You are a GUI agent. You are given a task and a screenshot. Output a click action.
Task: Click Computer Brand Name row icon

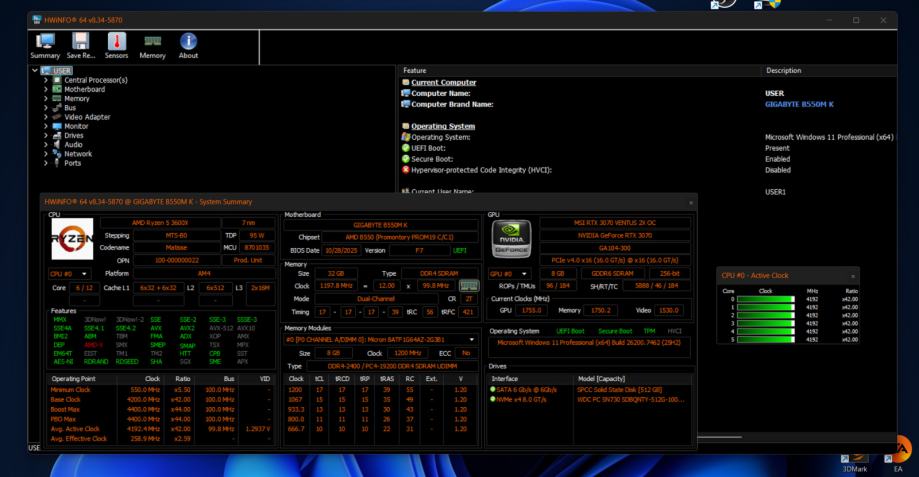pyautogui.click(x=406, y=104)
